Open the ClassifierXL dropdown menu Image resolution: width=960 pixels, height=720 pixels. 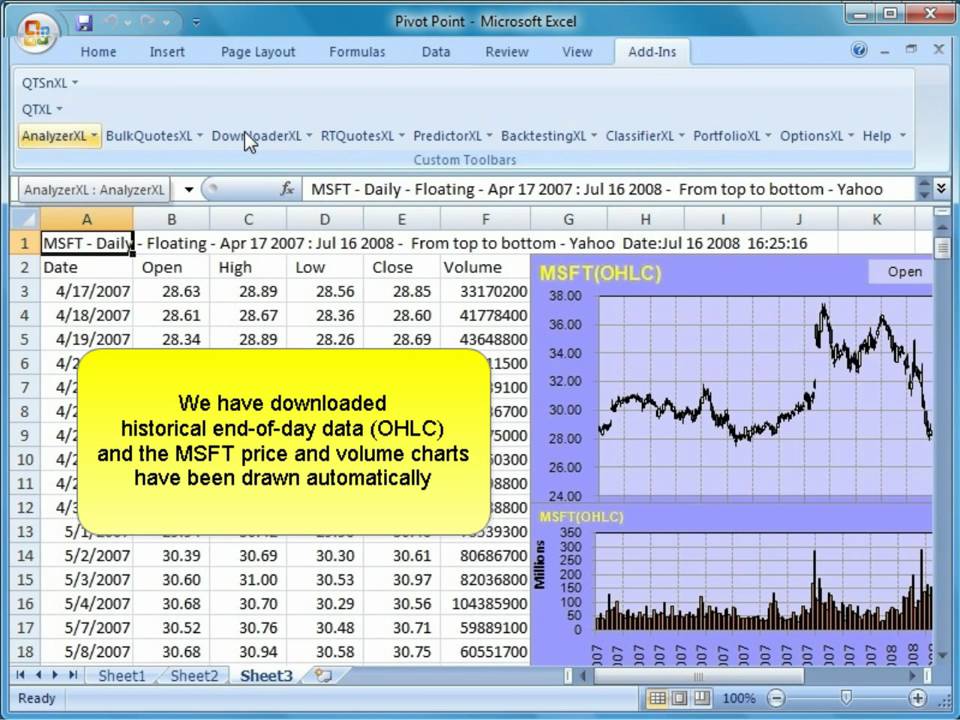pos(645,136)
